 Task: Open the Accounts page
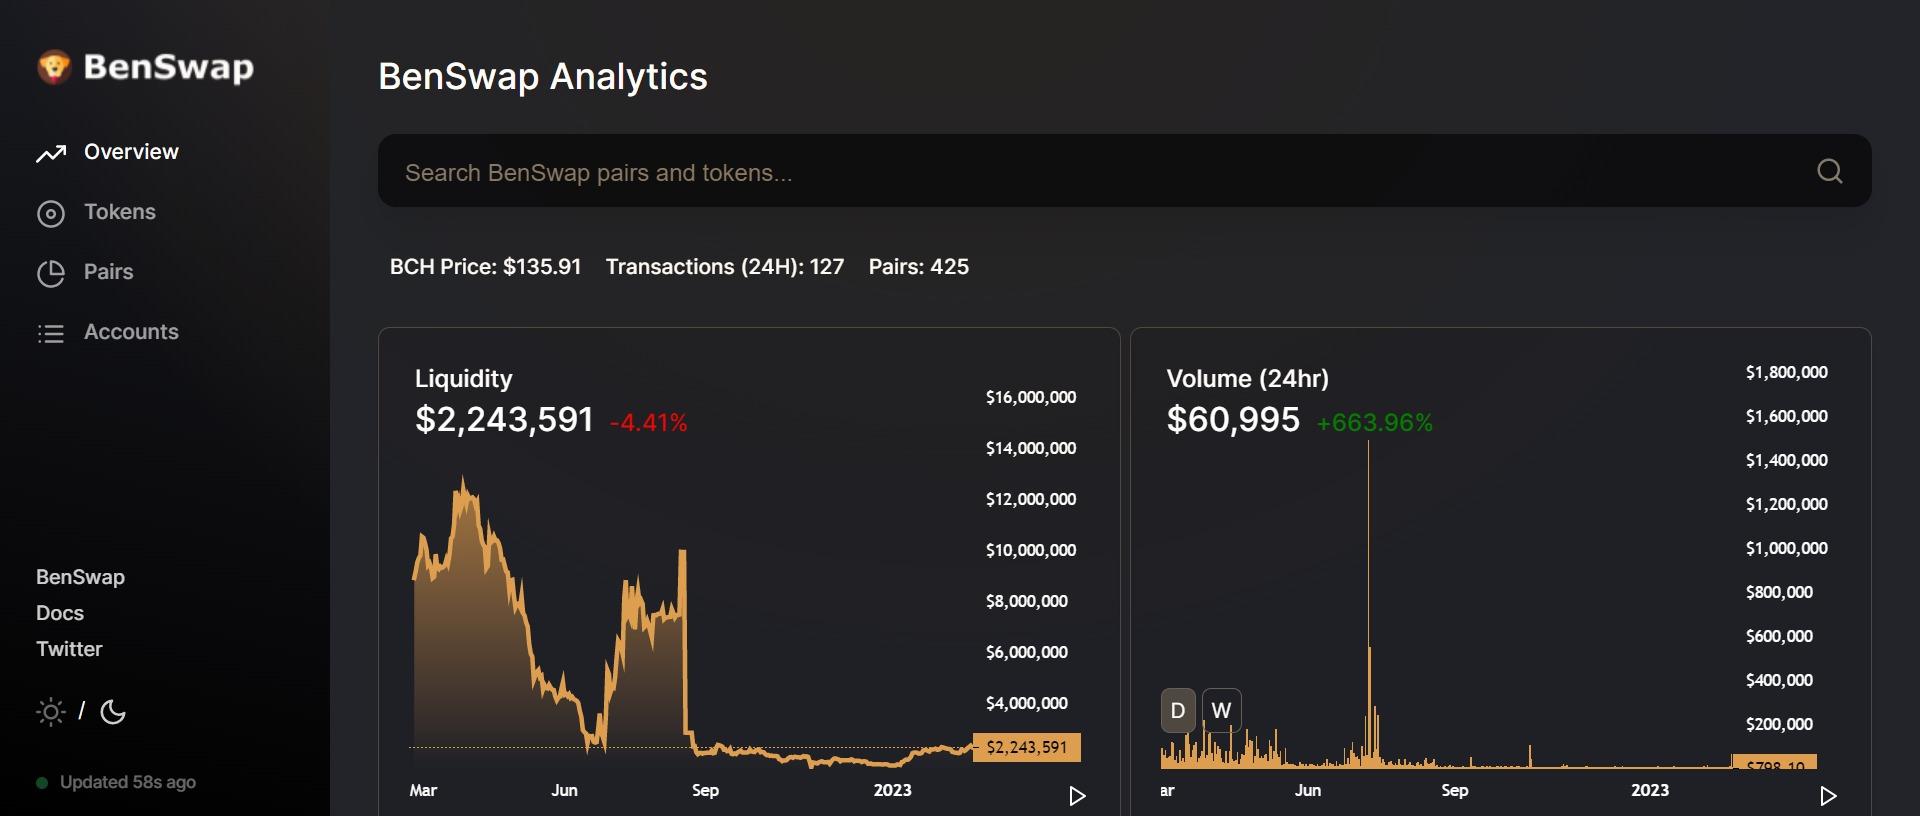(131, 332)
